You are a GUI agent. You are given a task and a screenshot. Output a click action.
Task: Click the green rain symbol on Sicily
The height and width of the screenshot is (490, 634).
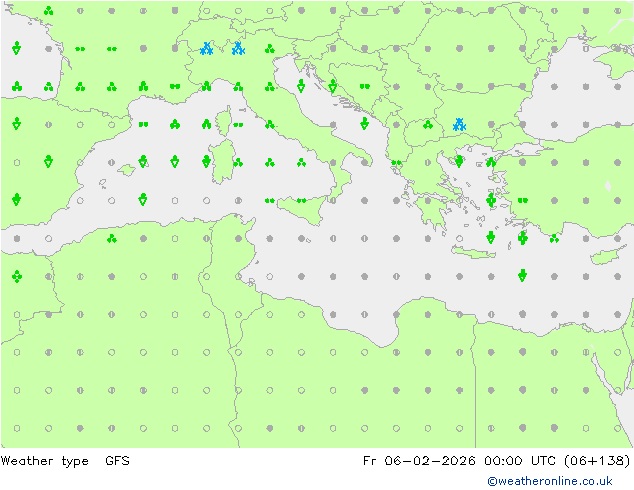[x=301, y=201]
